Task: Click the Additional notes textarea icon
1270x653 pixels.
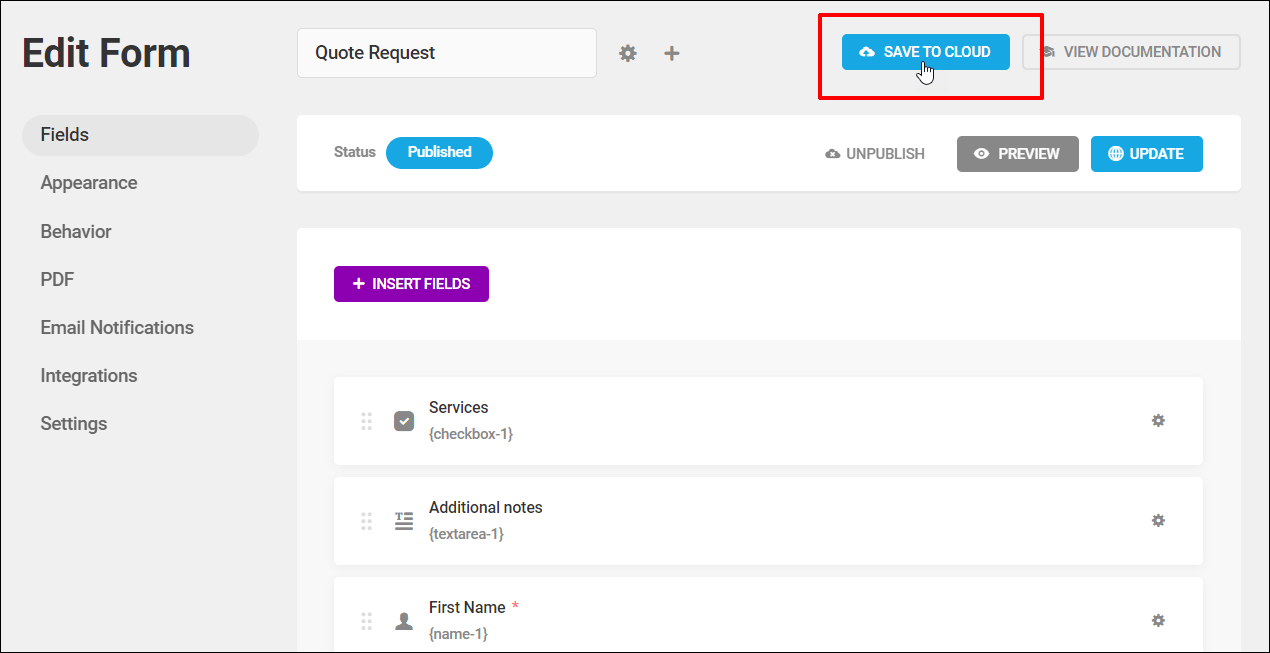Action: (404, 521)
